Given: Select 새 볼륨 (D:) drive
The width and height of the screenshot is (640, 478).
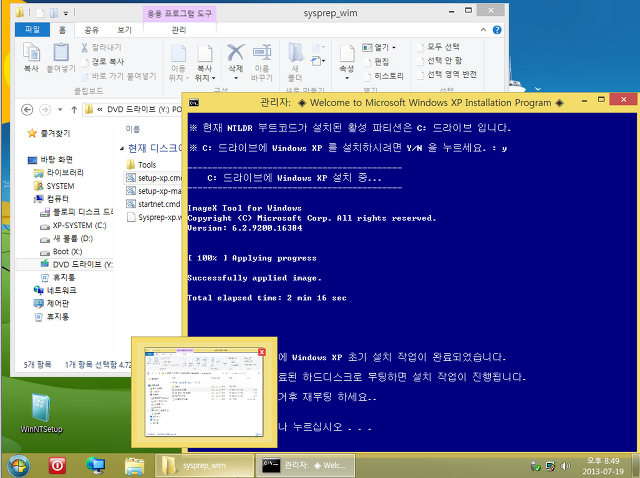Looking at the screenshot, I should (67, 238).
